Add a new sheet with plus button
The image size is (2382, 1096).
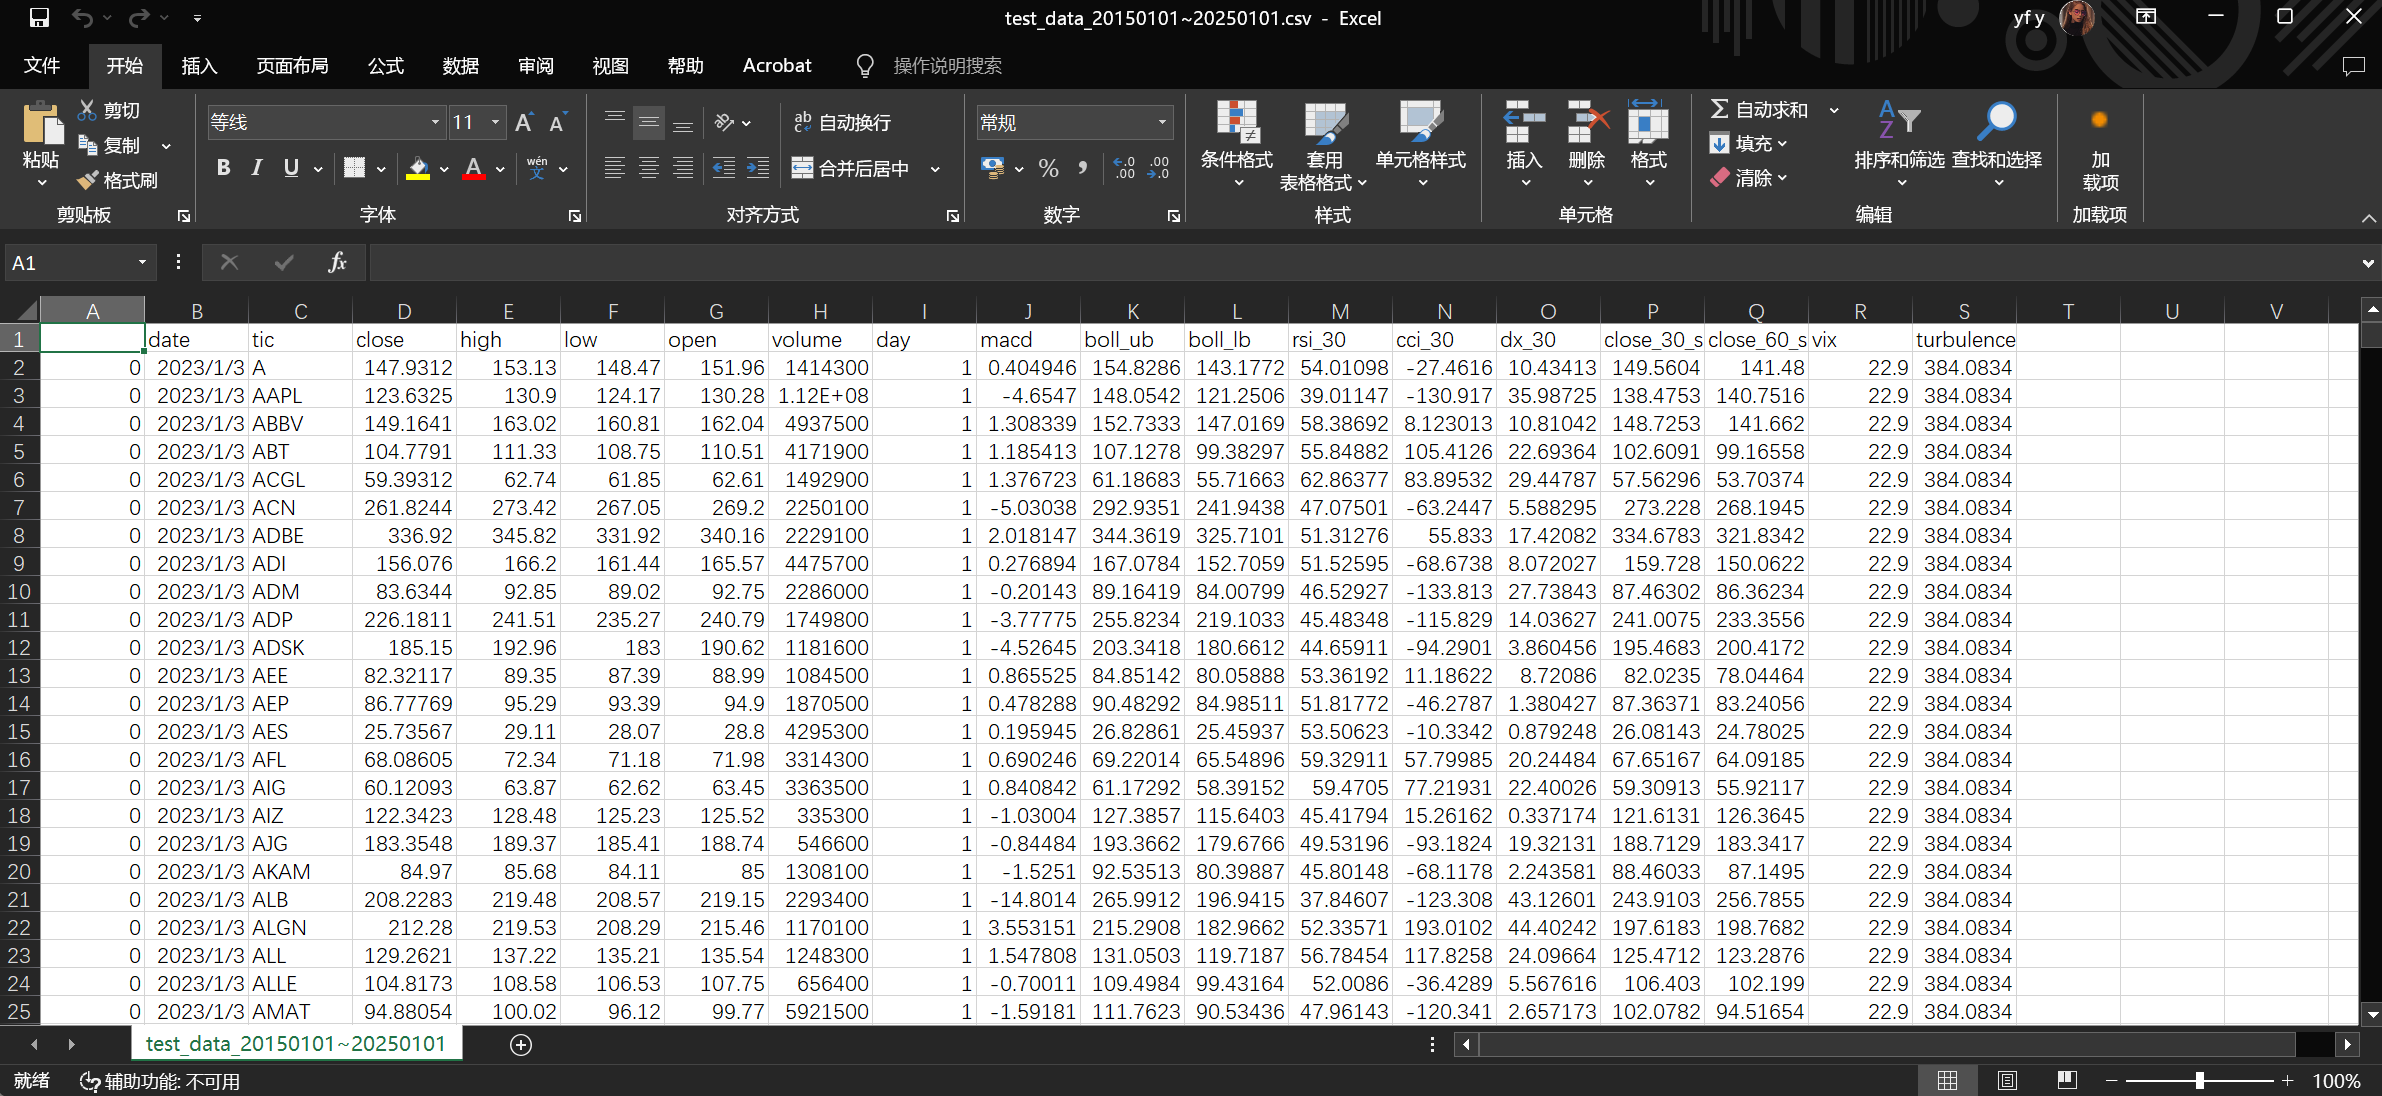[x=521, y=1045]
